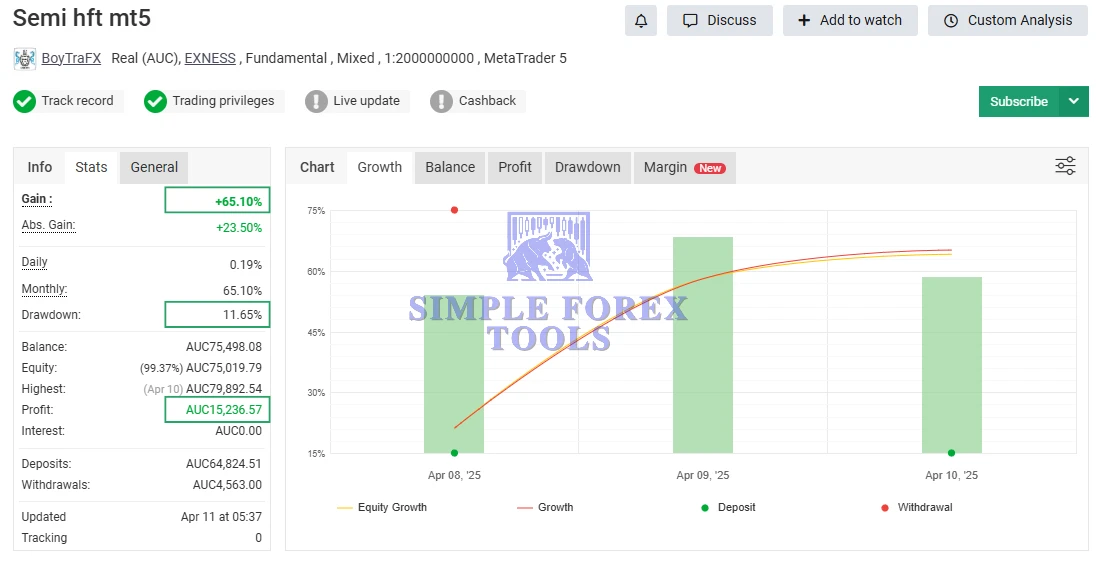Viewport: 1096px width, 569px height.
Task: Toggle the Deposit legend marker
Action: (x=728, y=507)
